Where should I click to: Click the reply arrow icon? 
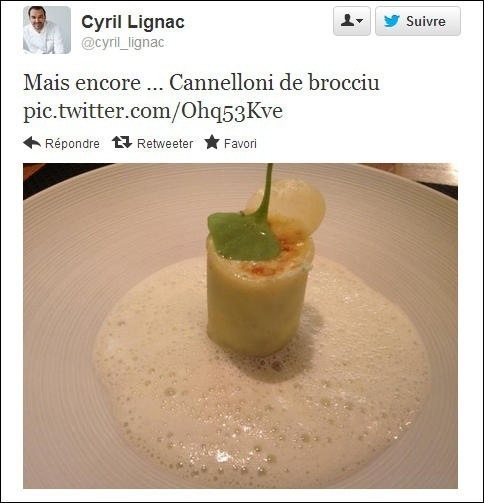32,143
